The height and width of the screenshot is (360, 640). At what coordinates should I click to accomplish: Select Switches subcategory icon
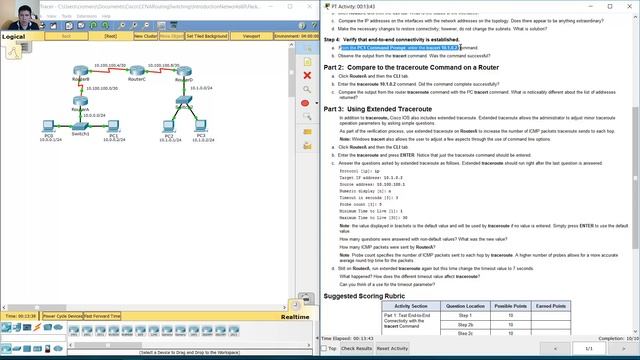[x=17, y=348]
